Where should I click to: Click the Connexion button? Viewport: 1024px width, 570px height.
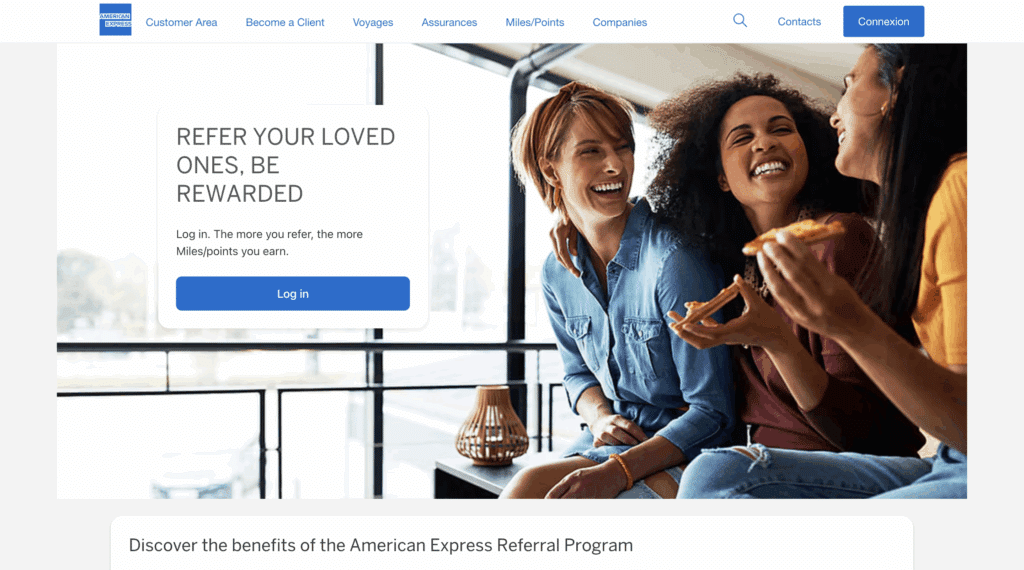pos(884,22)
